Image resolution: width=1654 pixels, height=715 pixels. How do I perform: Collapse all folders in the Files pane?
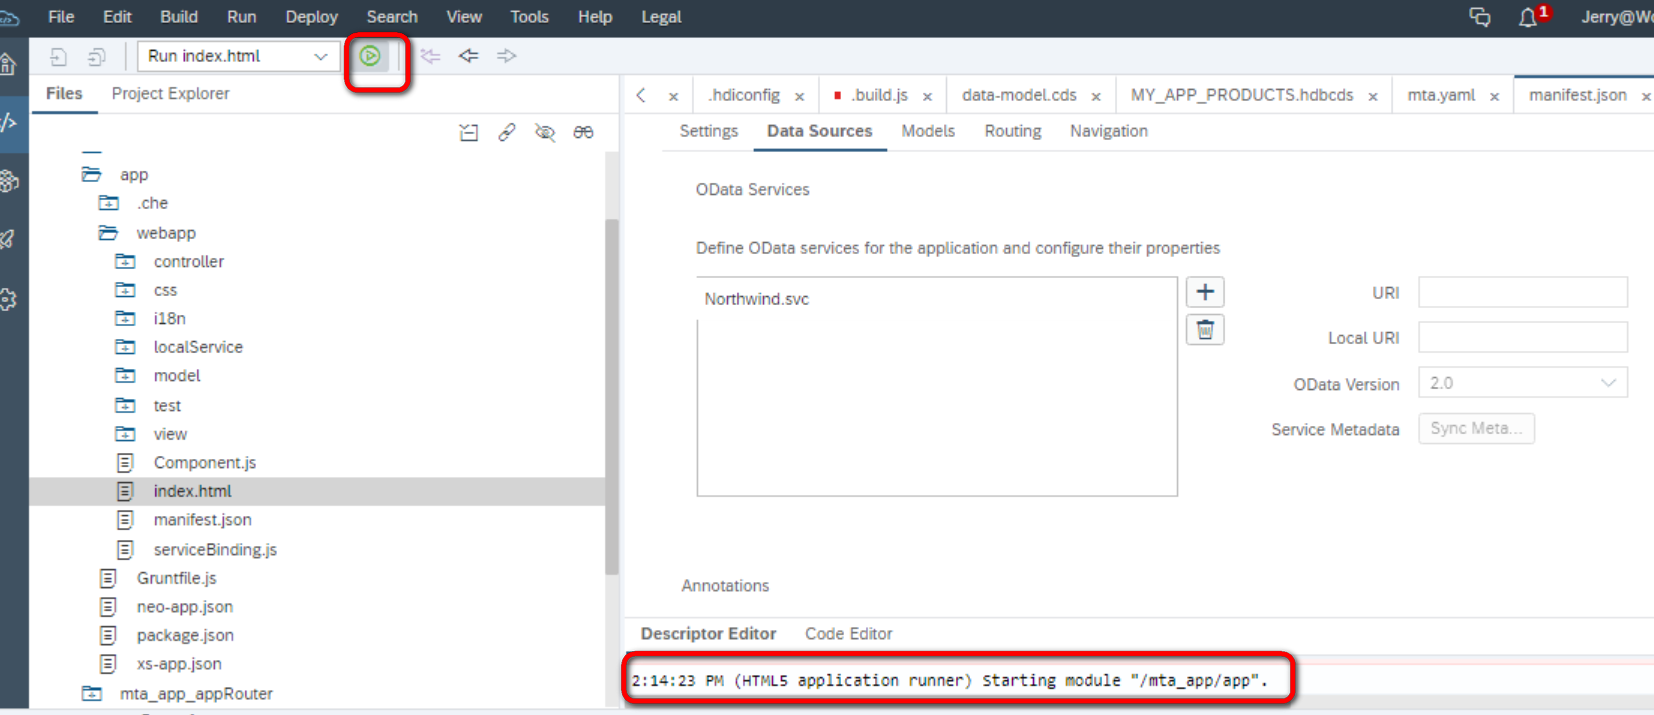(x=468, y=132)
